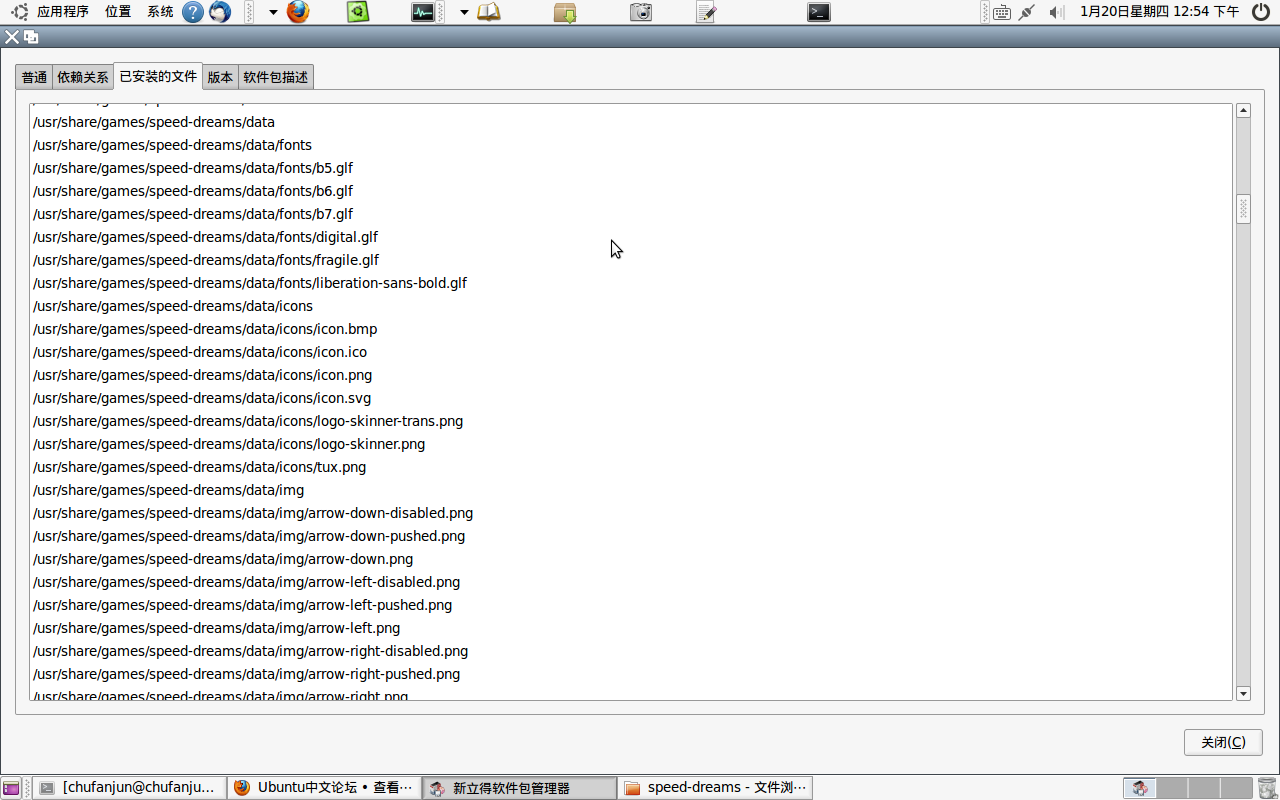
Task: Open the 位置 menu
Action: (x=118, y=12)
